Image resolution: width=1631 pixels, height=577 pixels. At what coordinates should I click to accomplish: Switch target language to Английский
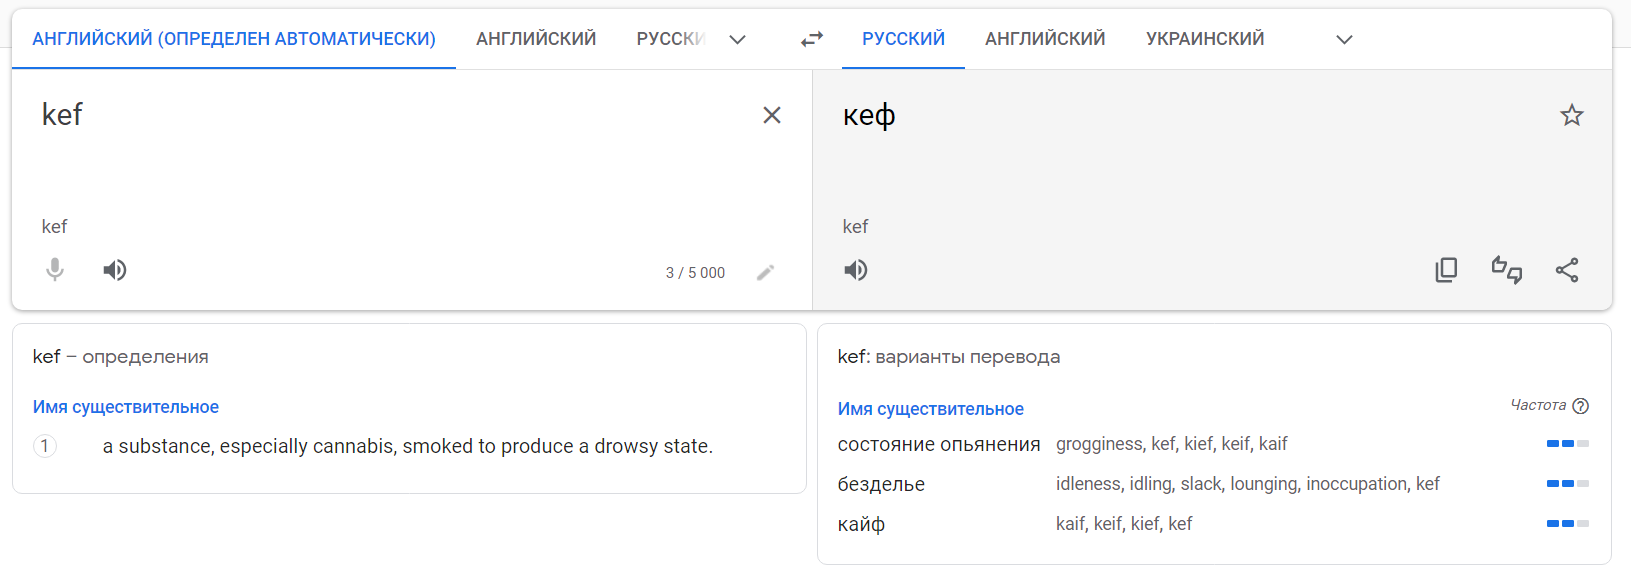(1045, 39)
